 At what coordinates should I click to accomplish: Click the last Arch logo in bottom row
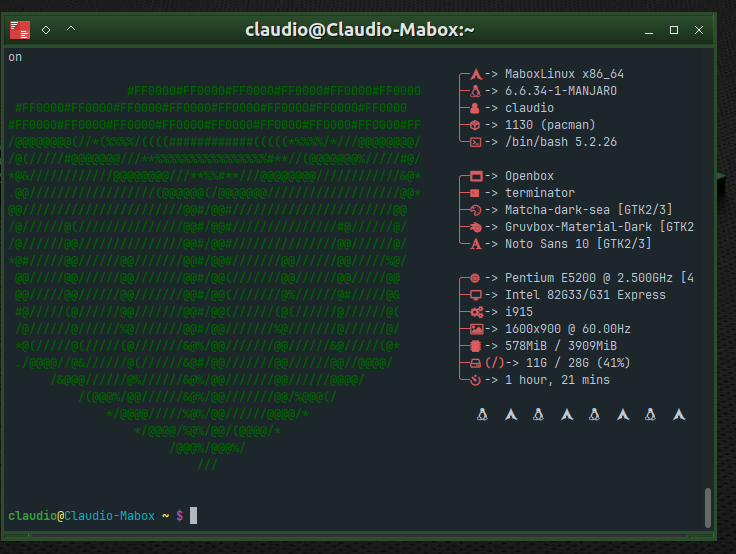(x=679, y=414)
